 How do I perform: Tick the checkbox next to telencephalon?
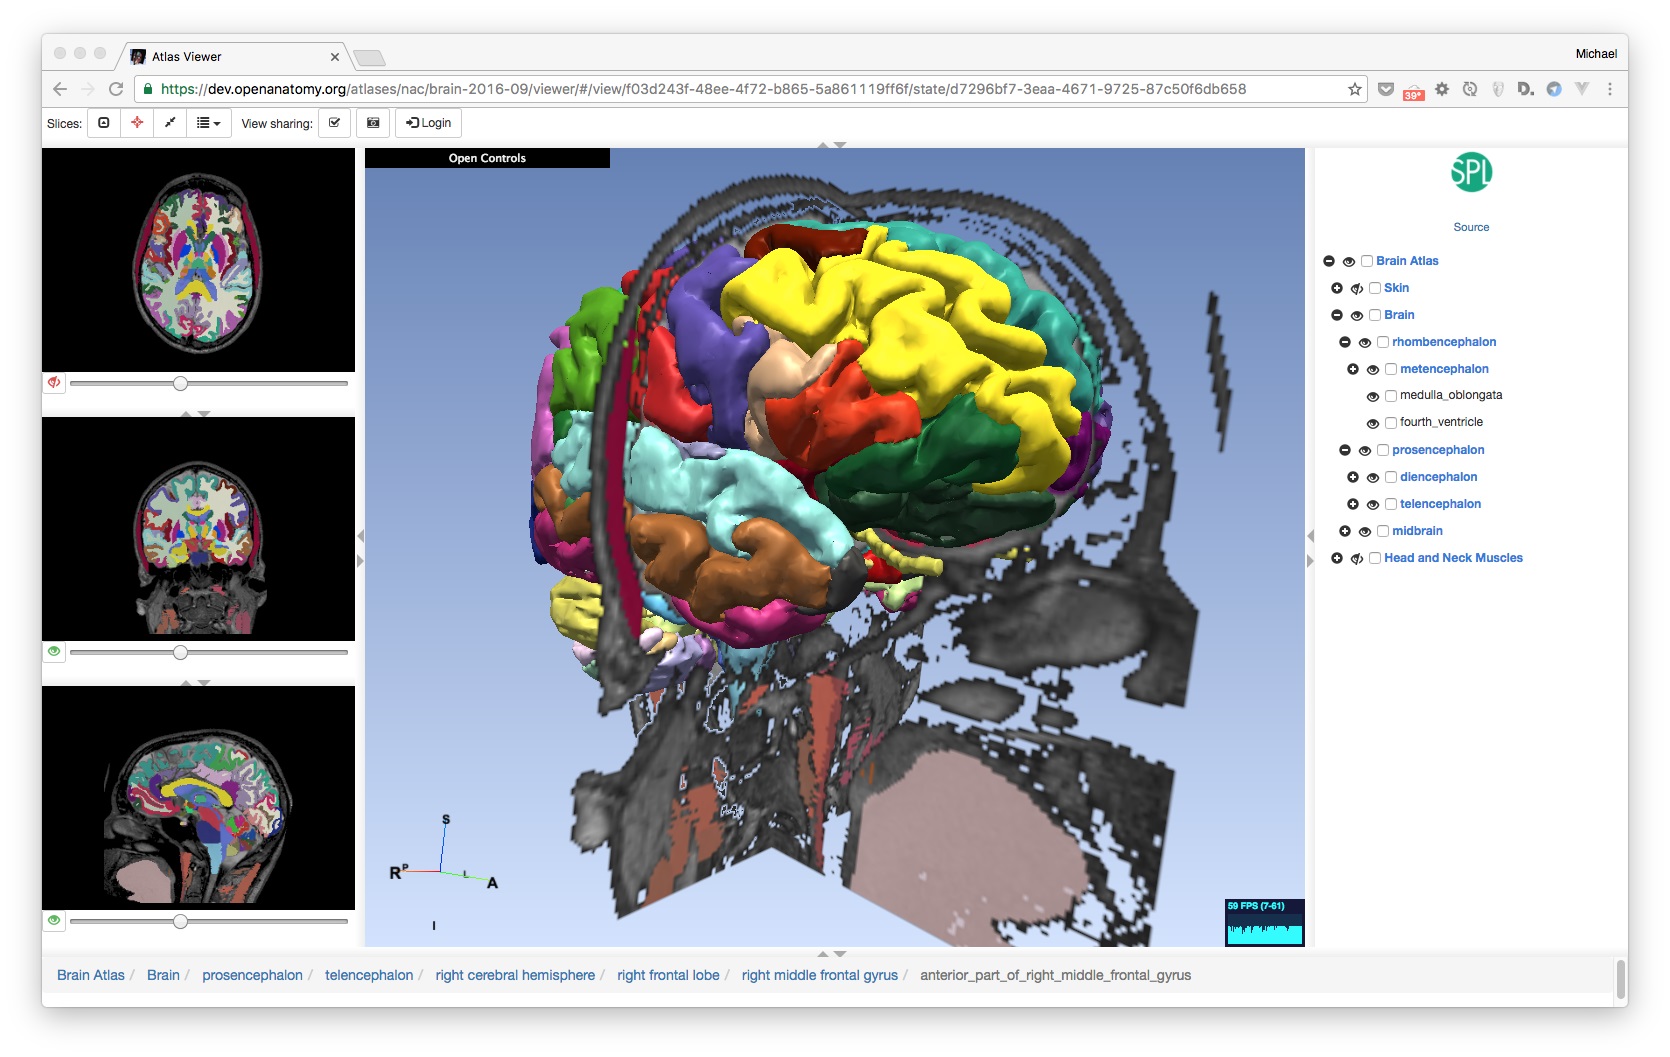tap(1391, 504)
